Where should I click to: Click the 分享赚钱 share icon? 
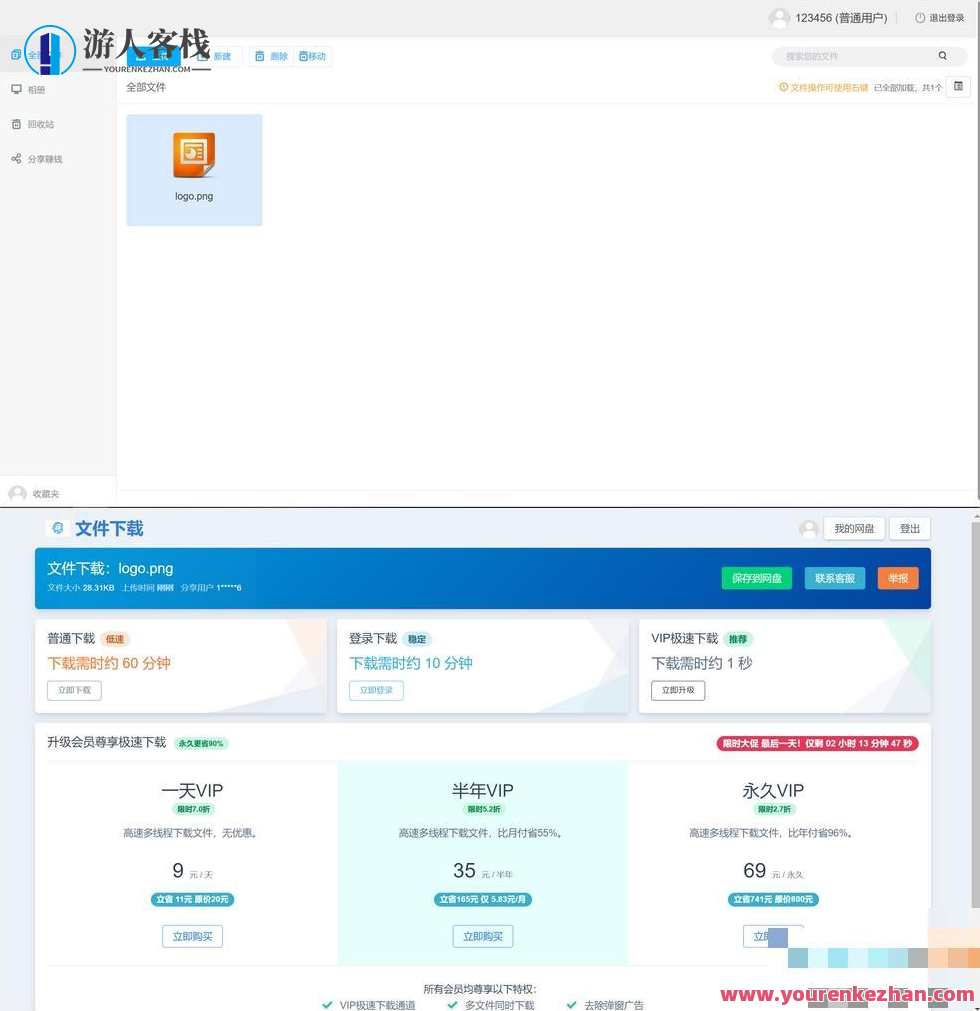(16, 158)
